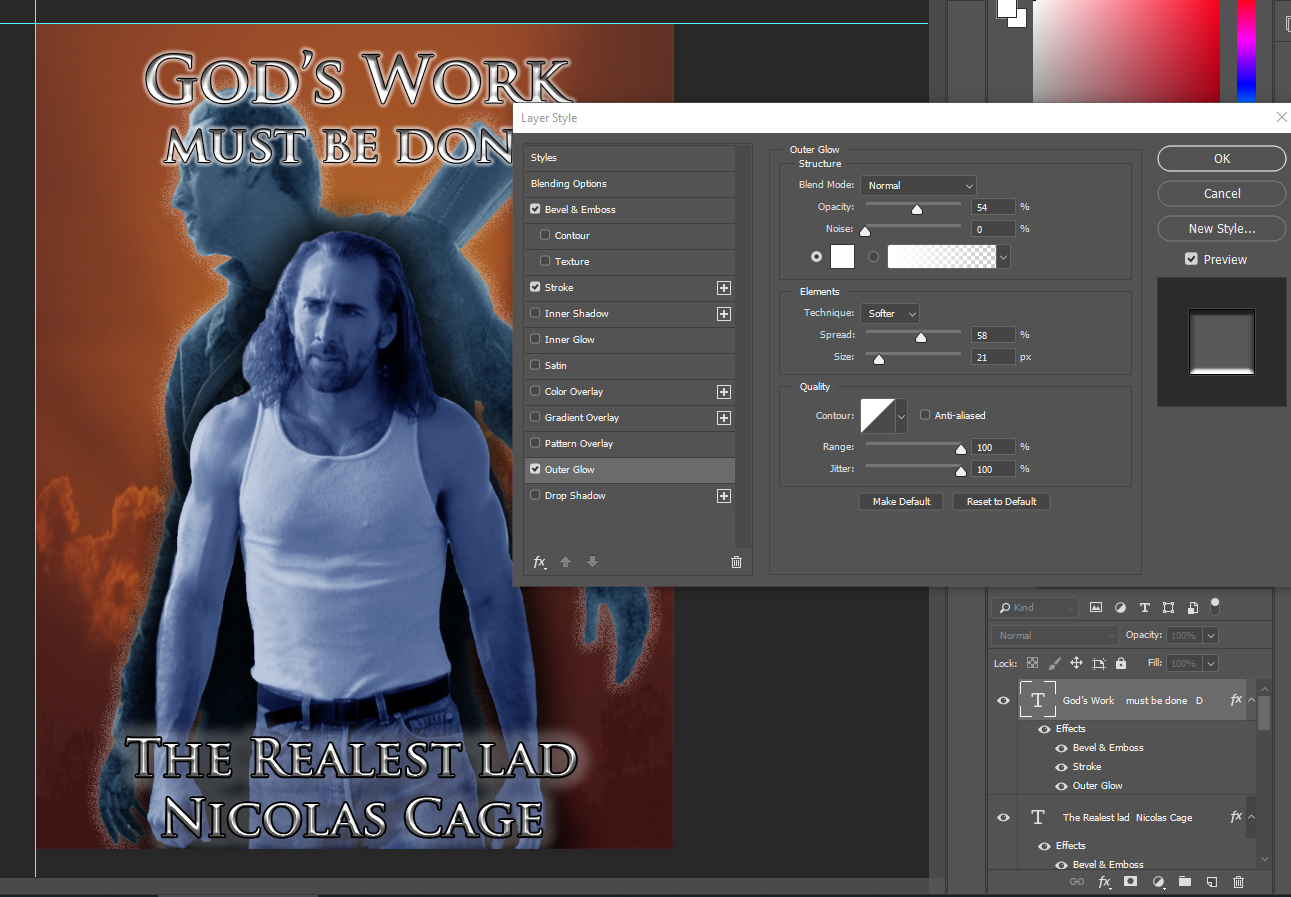Screen dimensions: 1291x897
Task: Open the Contour picker dropdown arrow
Action: (901, 415)
